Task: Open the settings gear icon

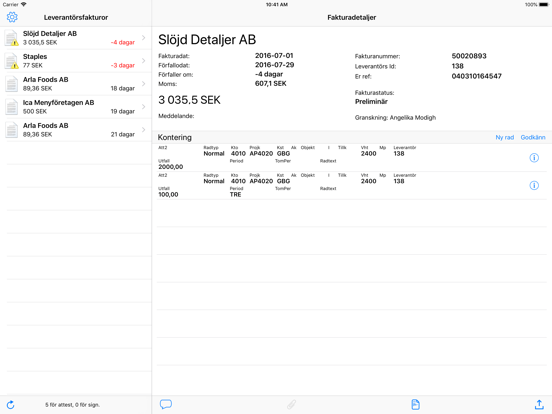Action: 12,17
